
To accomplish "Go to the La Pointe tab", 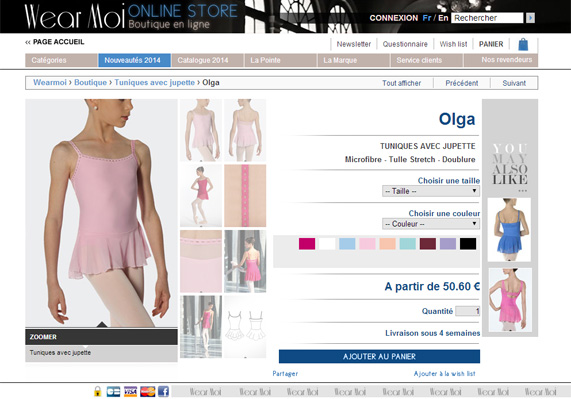I will click(x=280, y=60).
